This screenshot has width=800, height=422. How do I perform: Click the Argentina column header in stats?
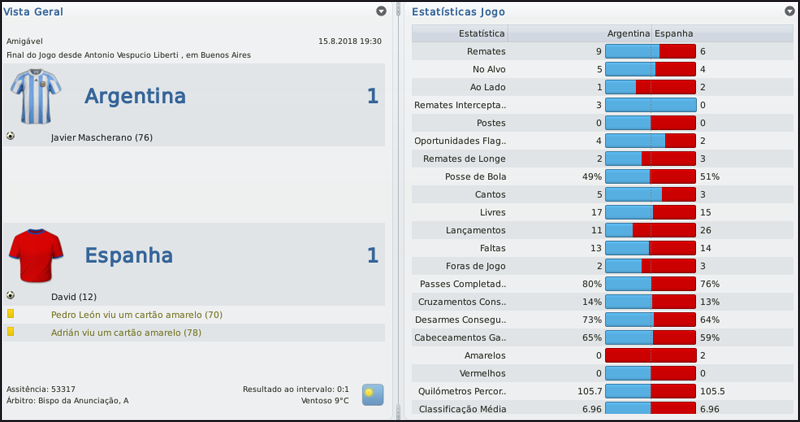(628, 33)
